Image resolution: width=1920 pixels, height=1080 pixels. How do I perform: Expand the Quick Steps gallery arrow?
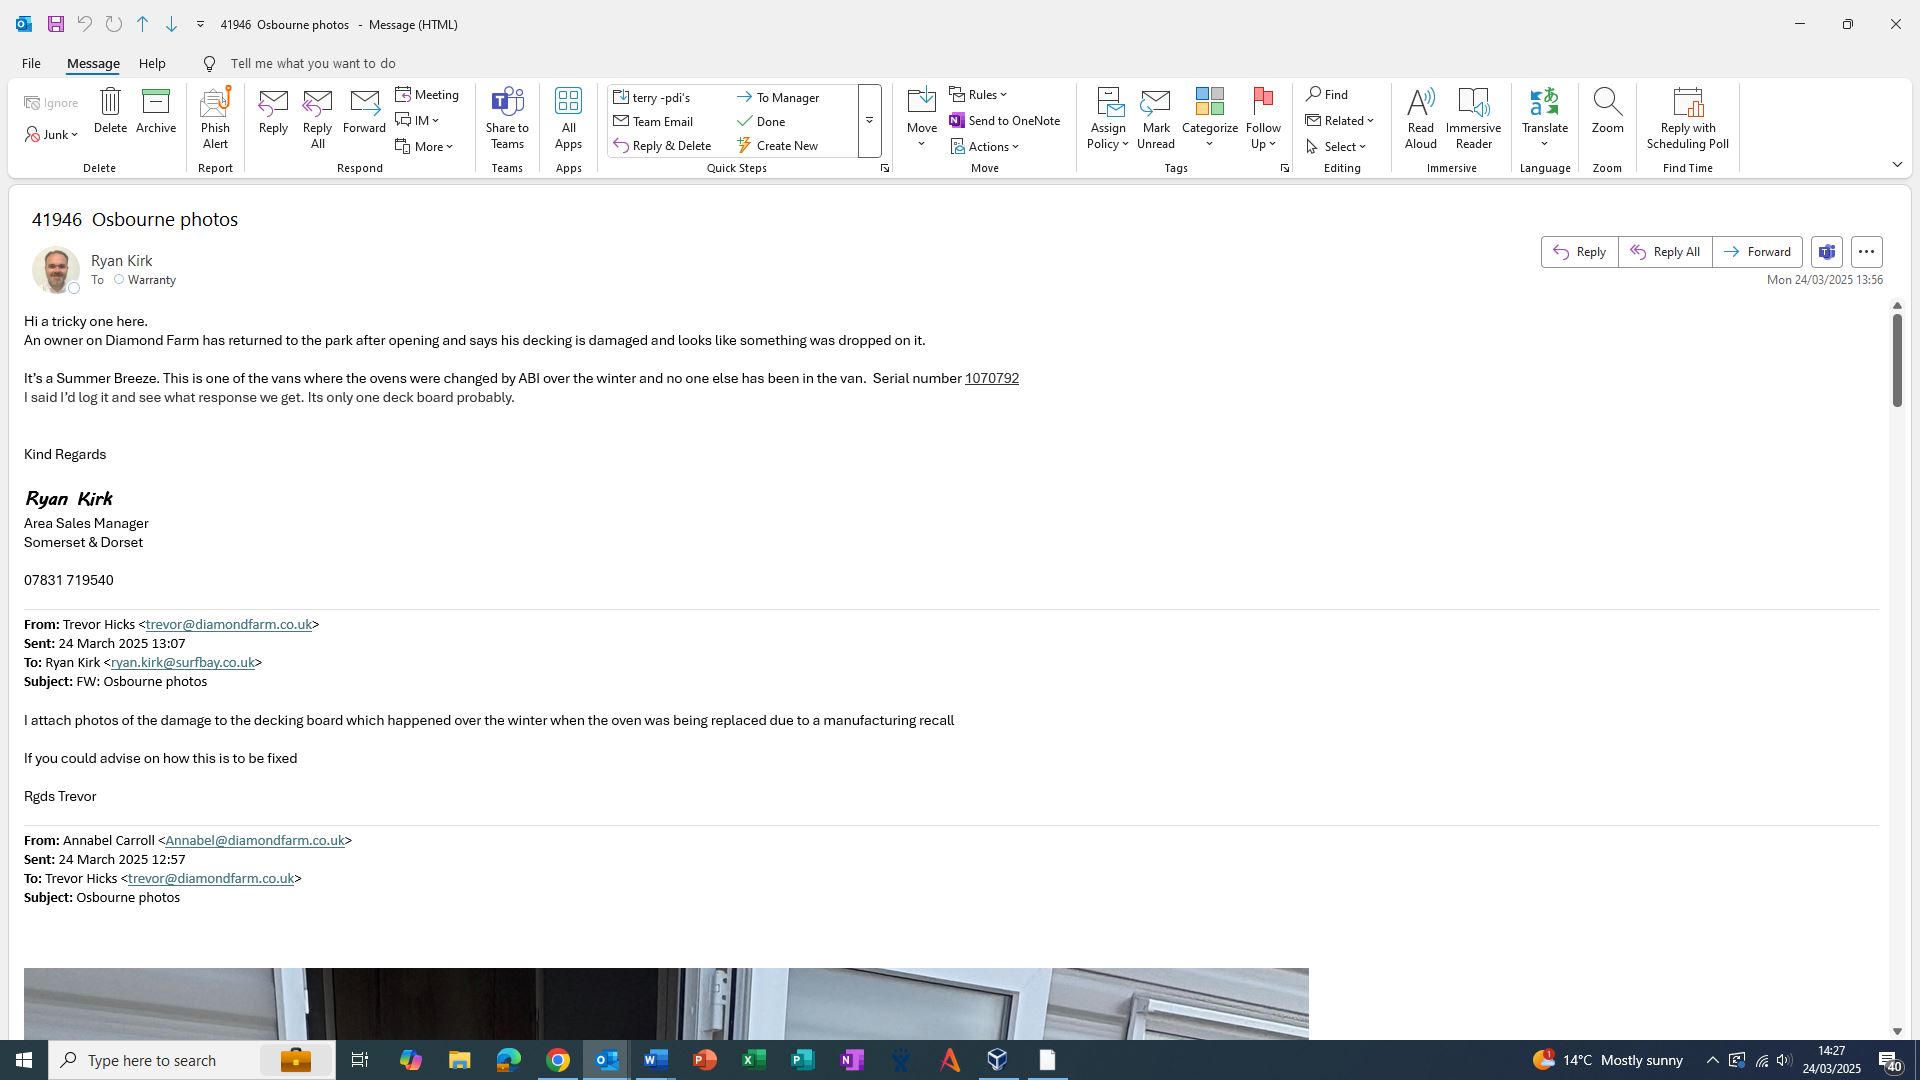[x=869, y=121]
